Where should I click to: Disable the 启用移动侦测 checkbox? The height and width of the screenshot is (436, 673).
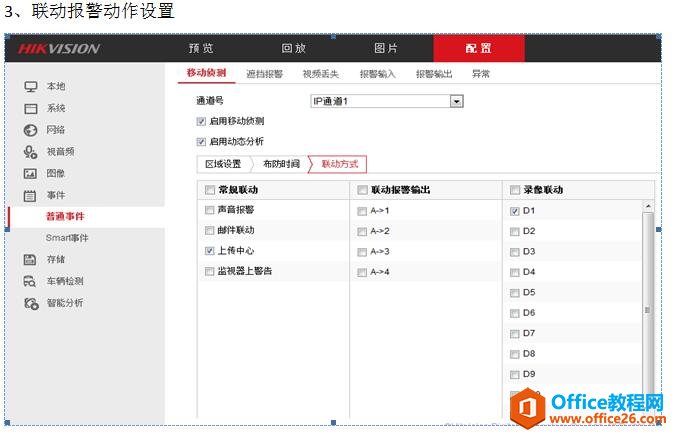click(x=201, y=121)
